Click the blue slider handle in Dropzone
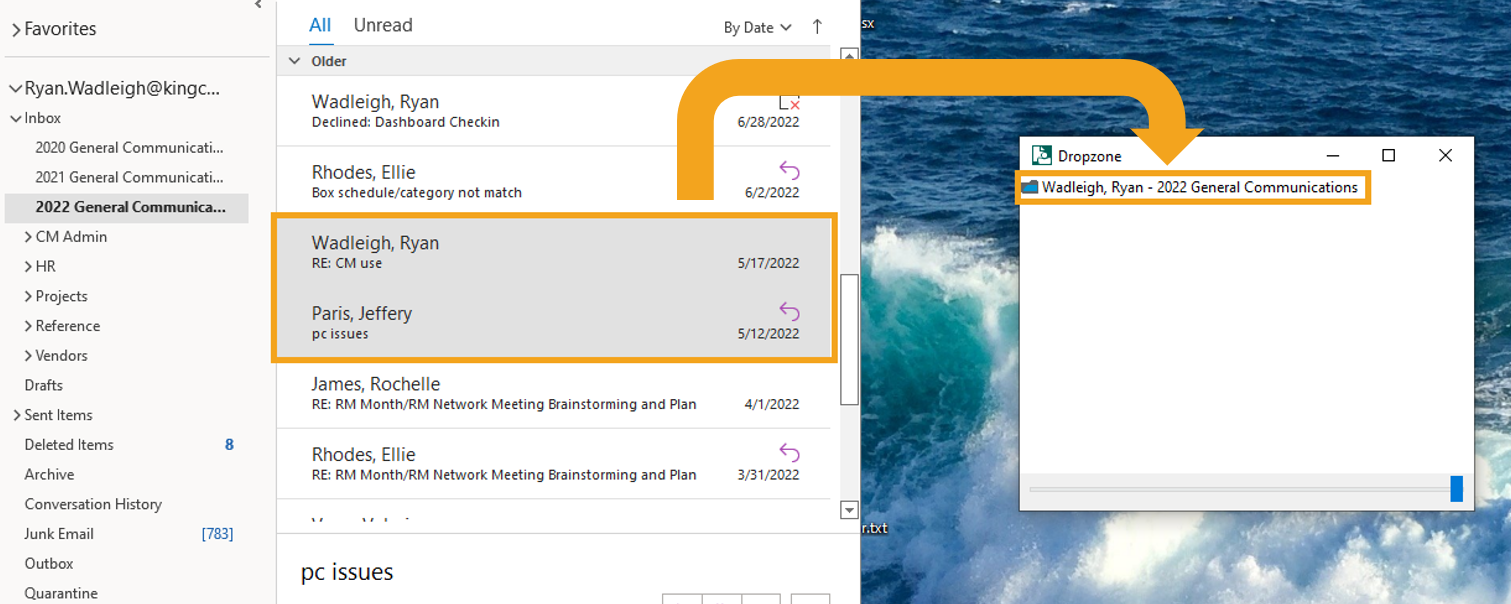The width and height of the screenshot is (1511, 604). (x=1456, y=489)
